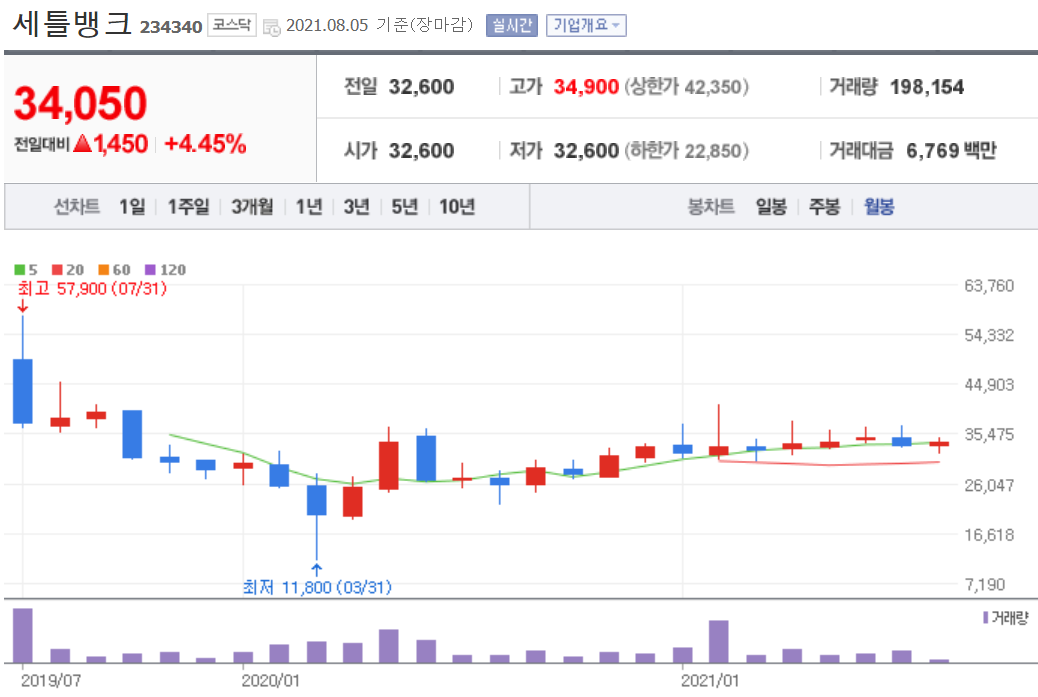Click the 2020/01 axis label
This screenshot has width=1038, height=697.
[x=270, y=680]
